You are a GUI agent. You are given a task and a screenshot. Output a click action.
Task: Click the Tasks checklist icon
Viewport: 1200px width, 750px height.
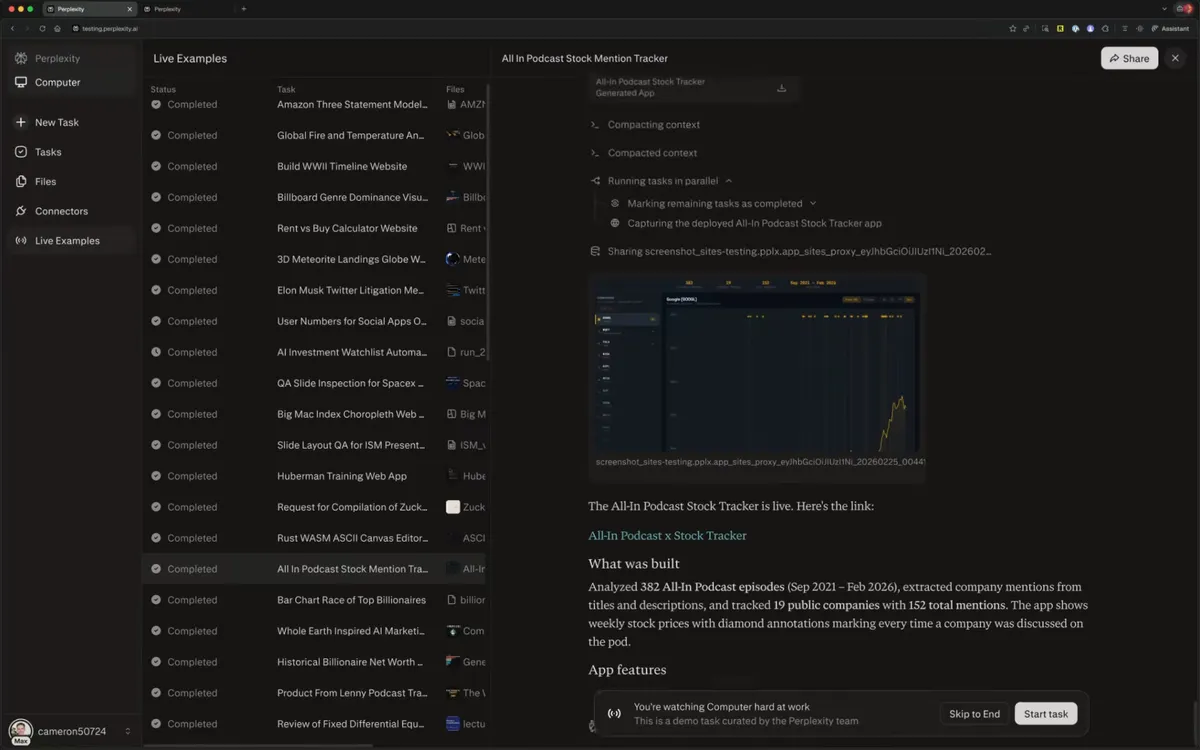click(x=21, y=152)
